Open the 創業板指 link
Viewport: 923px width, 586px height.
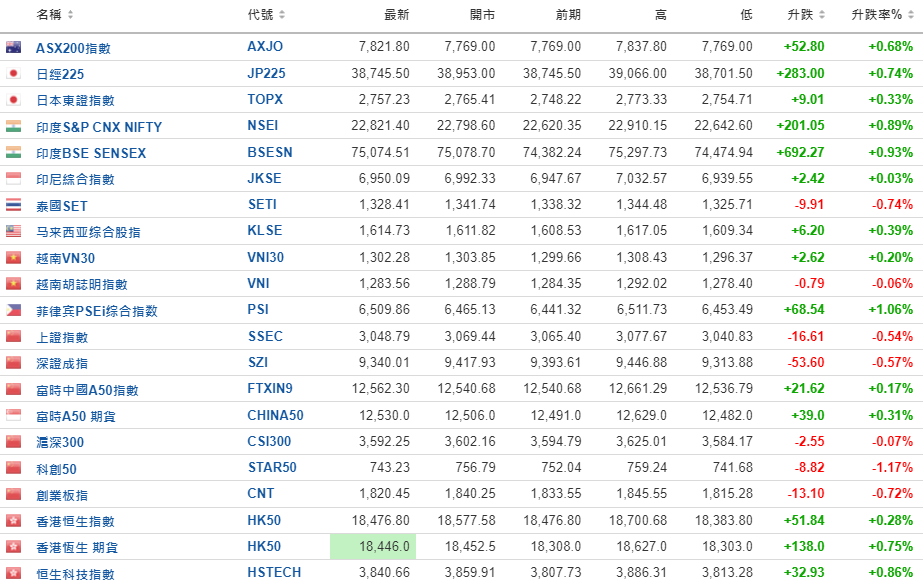(x=62, y=495)
